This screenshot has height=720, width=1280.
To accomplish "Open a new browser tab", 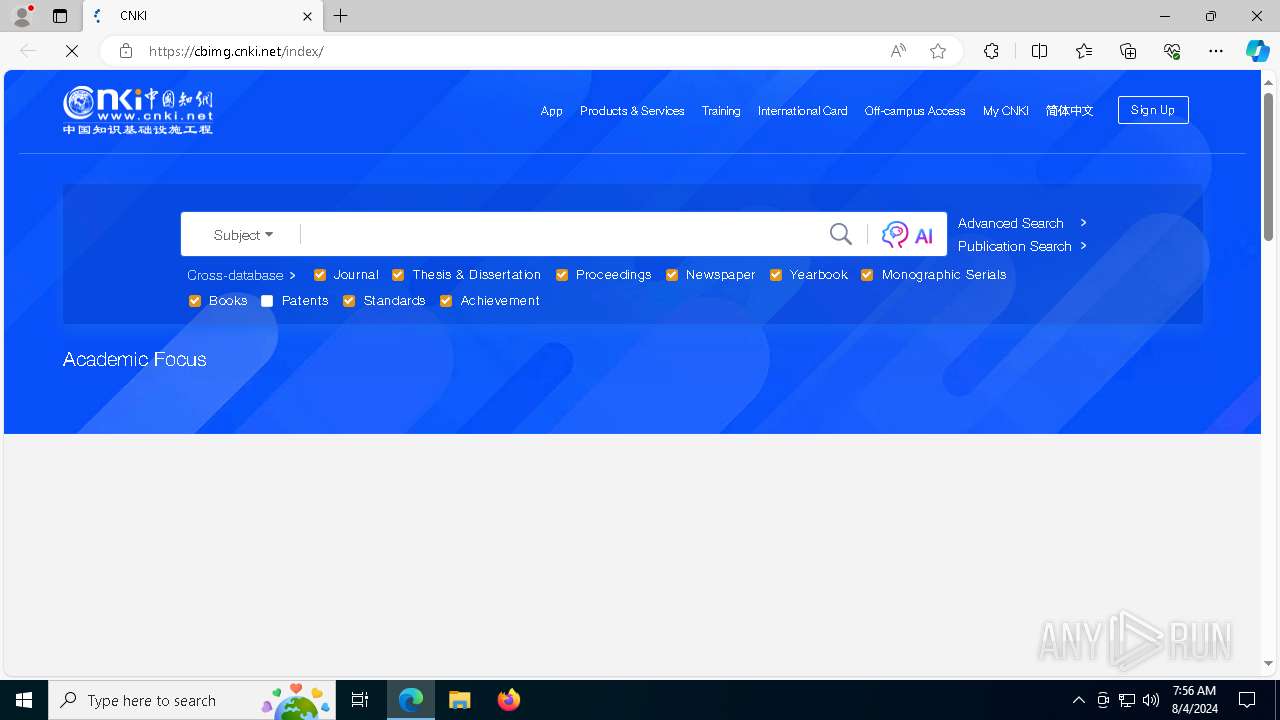I will click(341, 16).
